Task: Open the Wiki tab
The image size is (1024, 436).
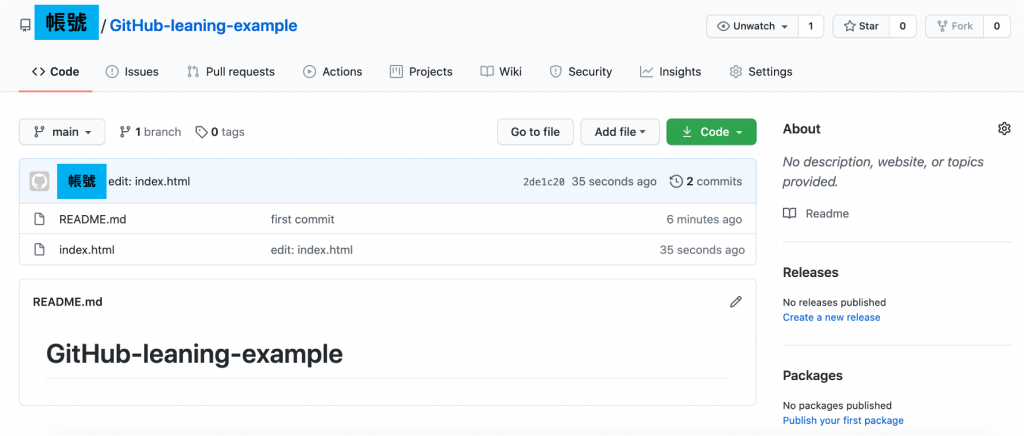Action: [x=501, y=72]
